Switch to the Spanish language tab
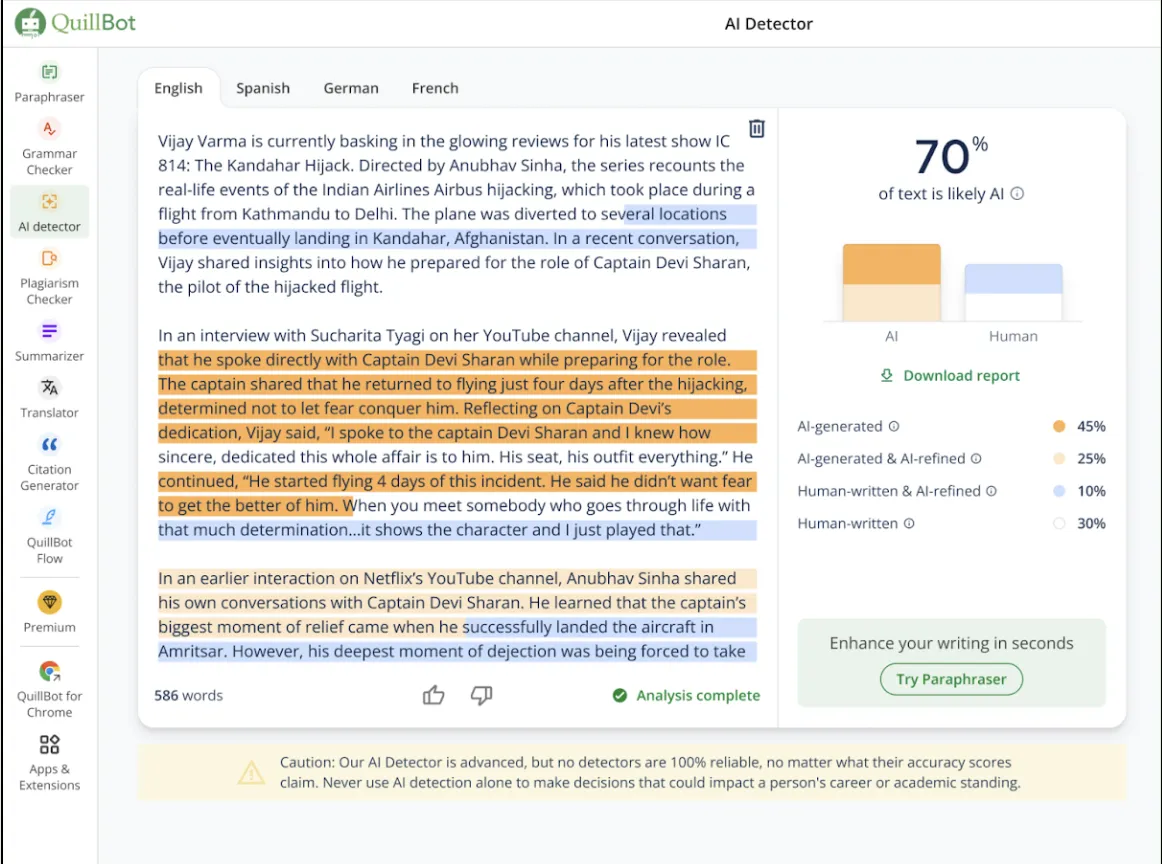The width and height of the screenshot is (1162, 864). [263, 88]
